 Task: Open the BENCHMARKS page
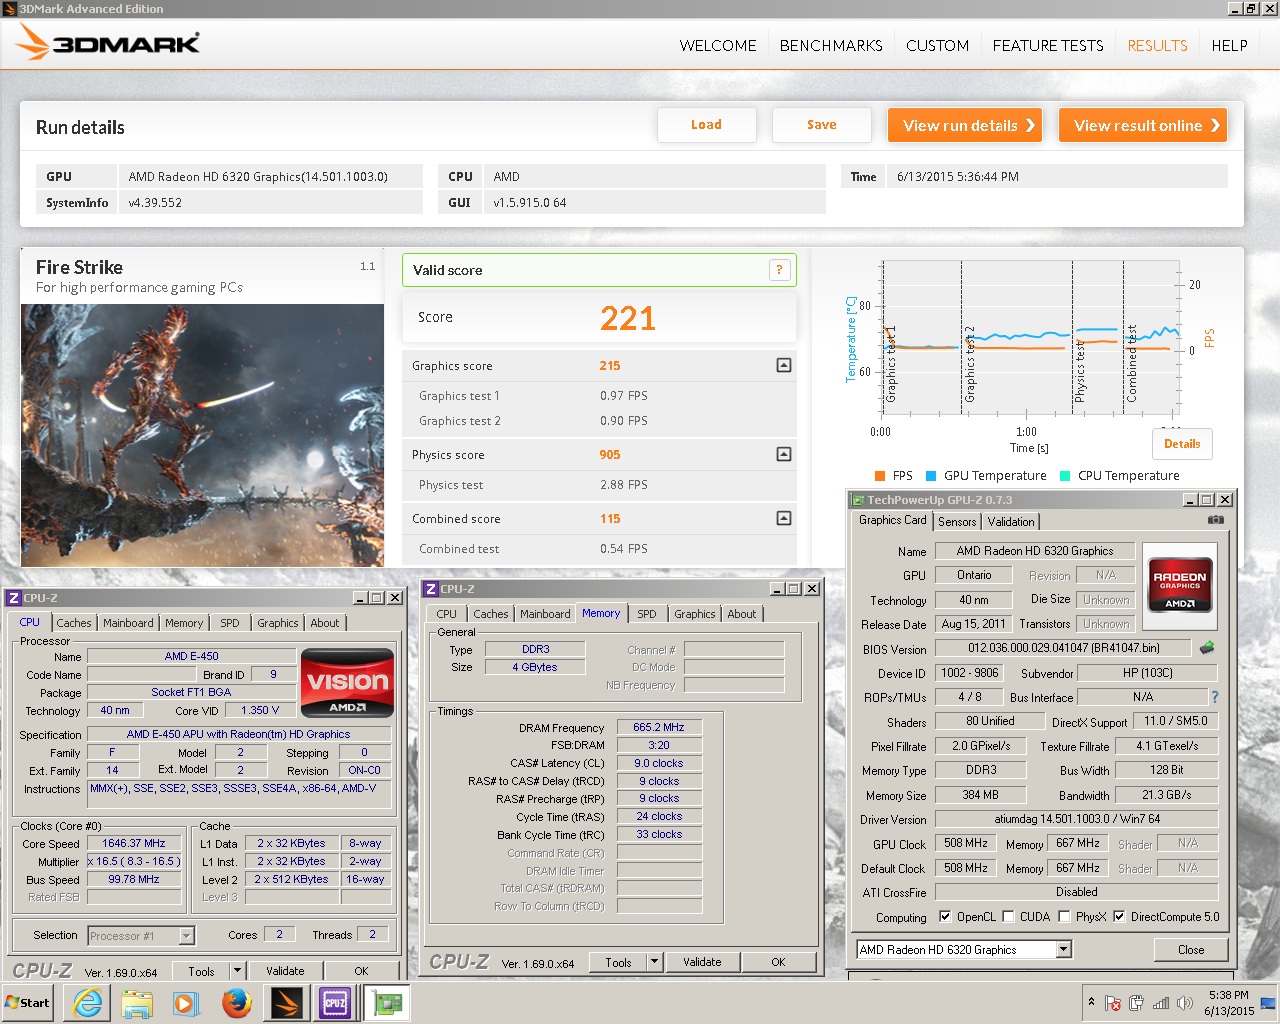pyautogui.click(x=831, y=45)
